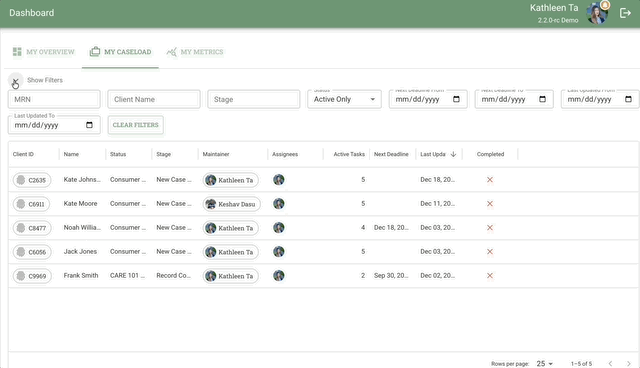Click the Jack Jones name cell
640x368 pixels.
click(x=80, y=252)
